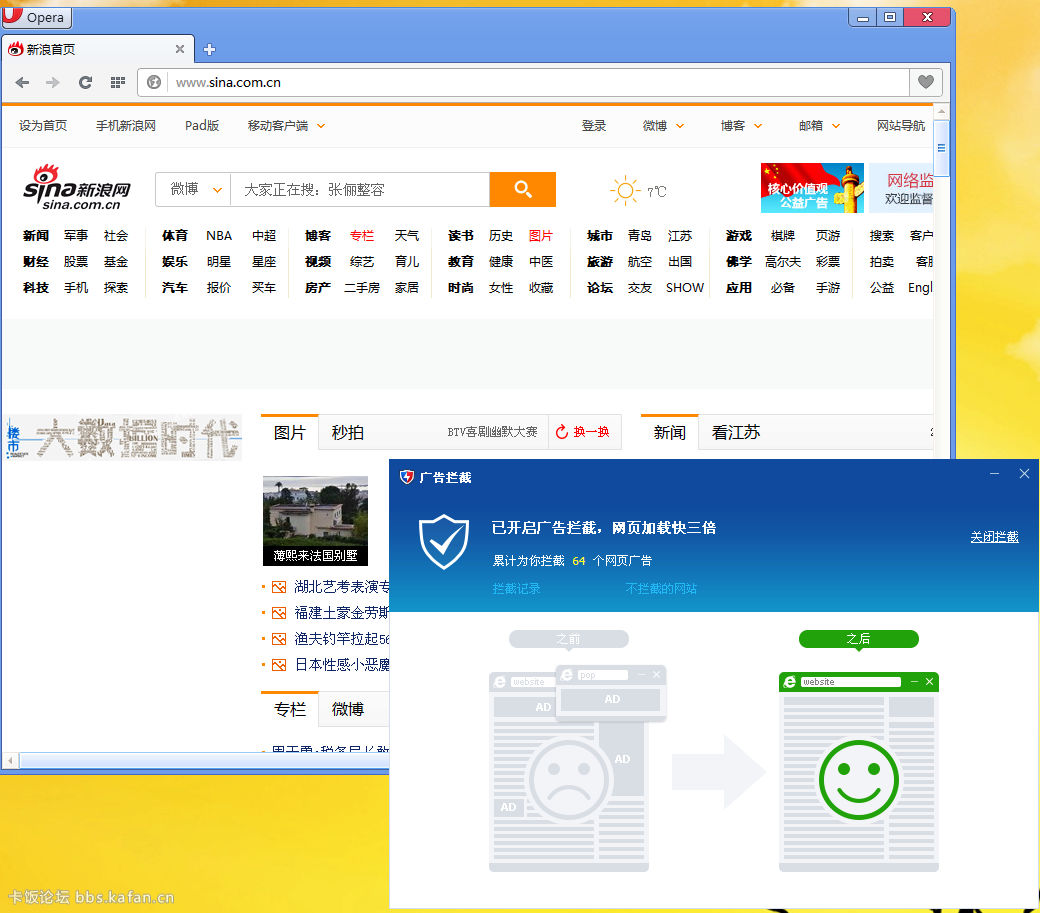1040x913 pixels.
Task: Open the 薄熙来法国别墅 photo thumbnail
Action: [x=315, y=520]
